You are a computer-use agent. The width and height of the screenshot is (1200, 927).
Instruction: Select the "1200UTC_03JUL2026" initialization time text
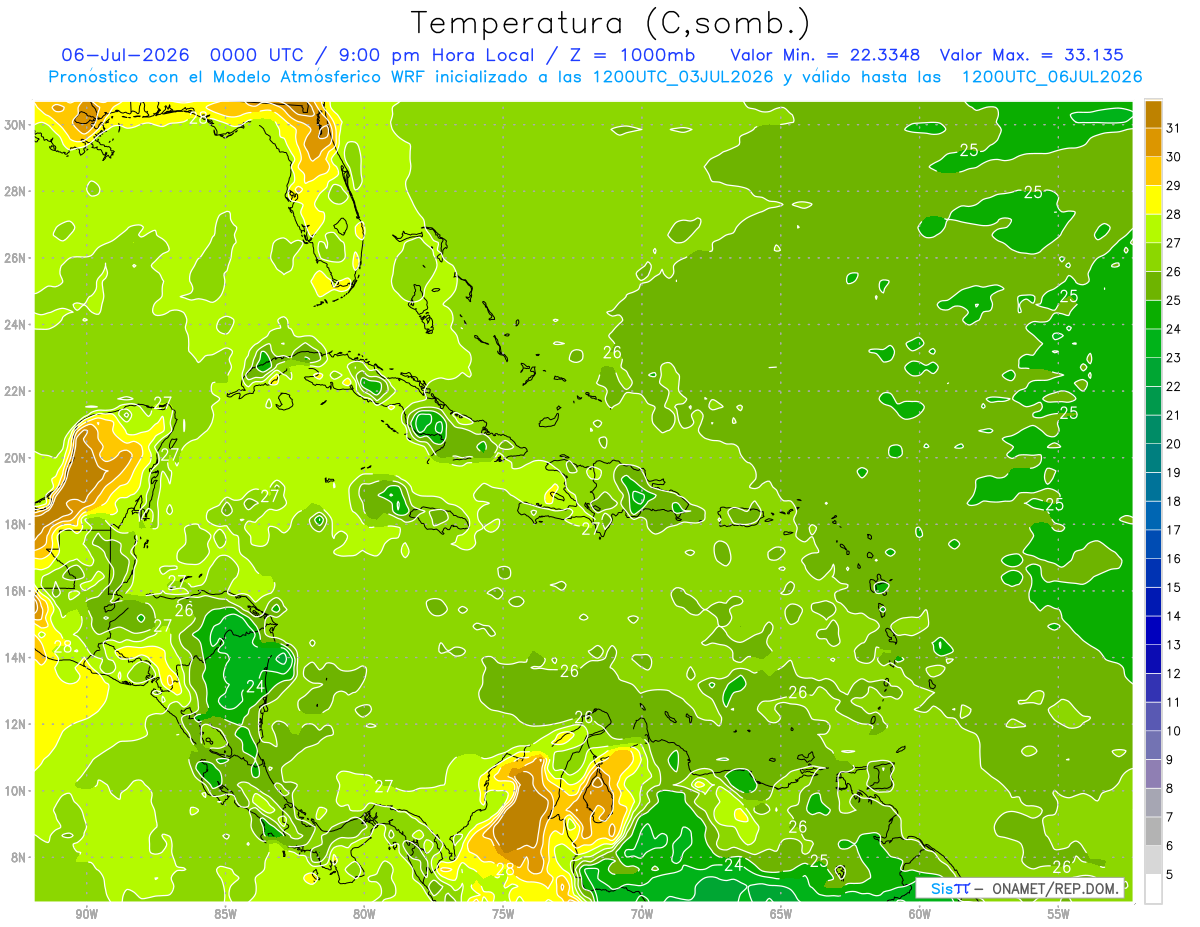coord(683,77)
